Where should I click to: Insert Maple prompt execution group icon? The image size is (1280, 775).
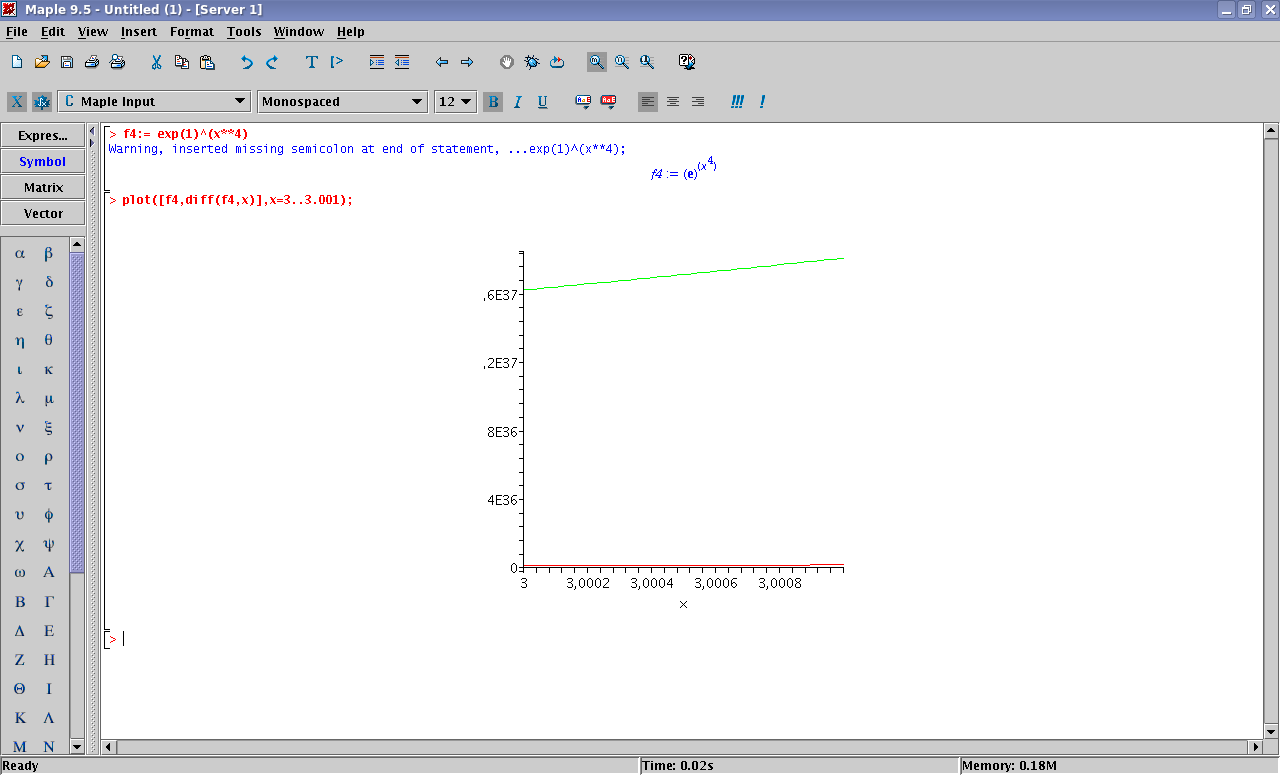[x=337, y=62]
